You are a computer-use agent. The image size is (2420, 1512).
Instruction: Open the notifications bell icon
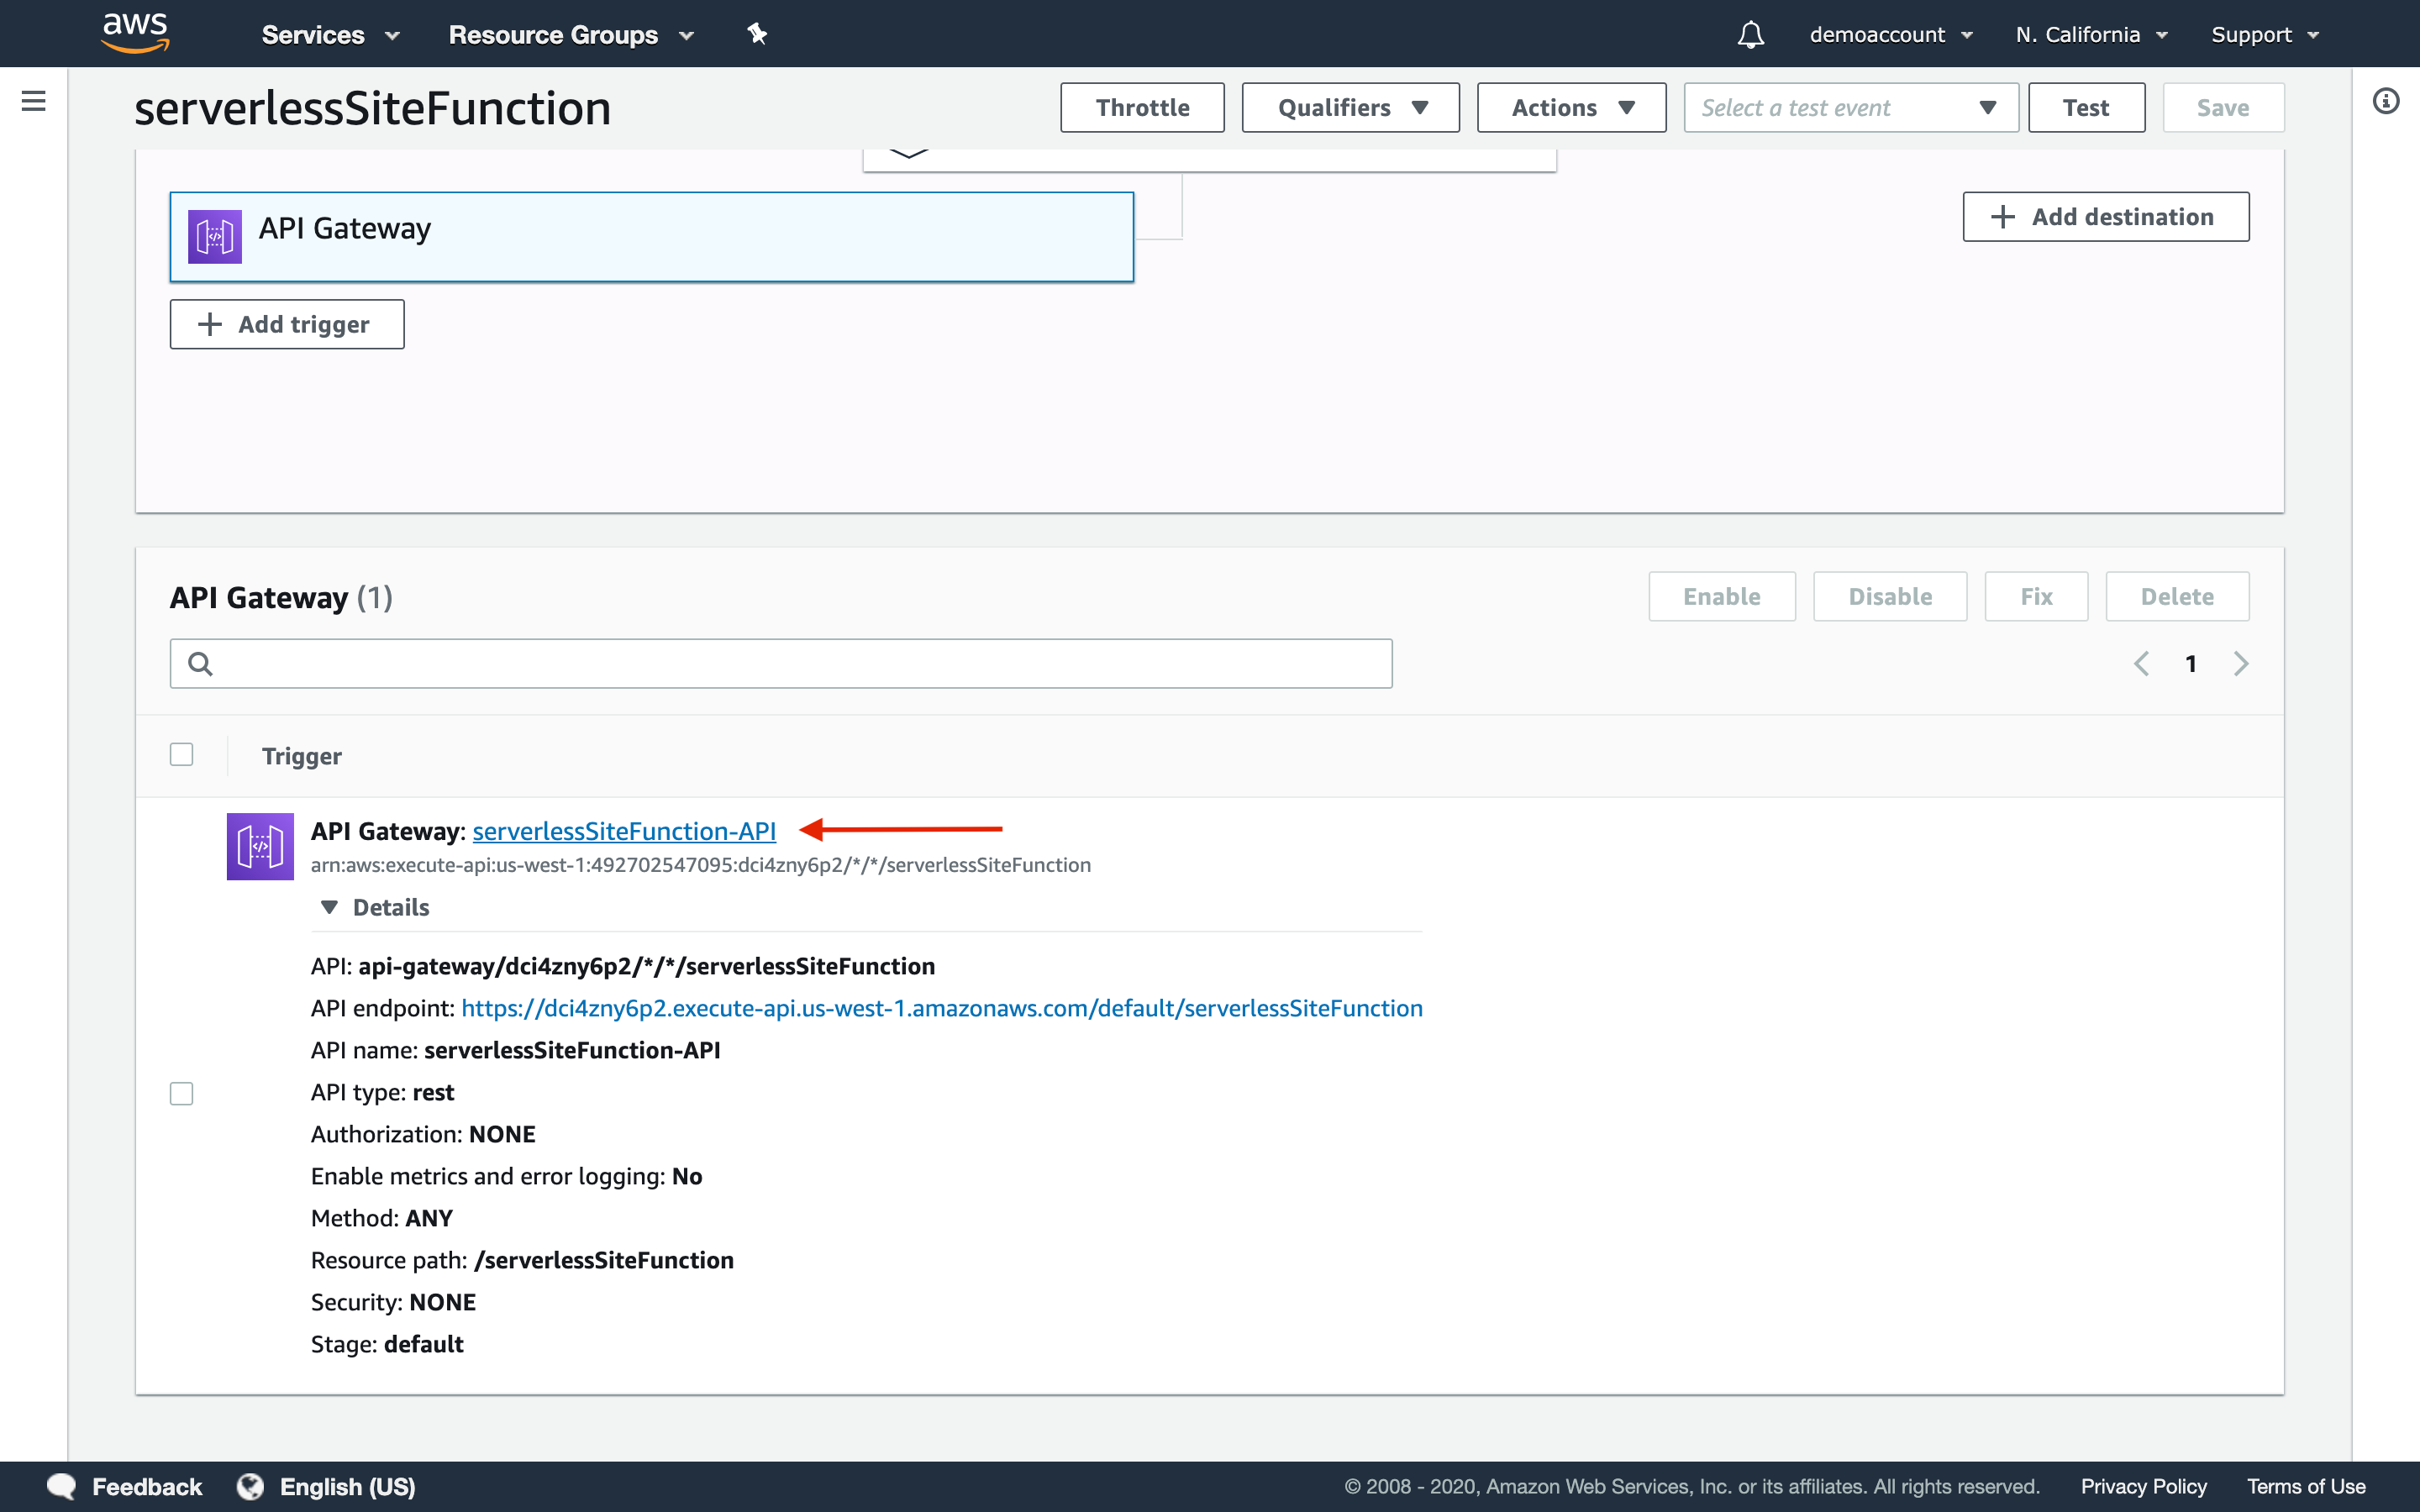tap(1750, 35)
